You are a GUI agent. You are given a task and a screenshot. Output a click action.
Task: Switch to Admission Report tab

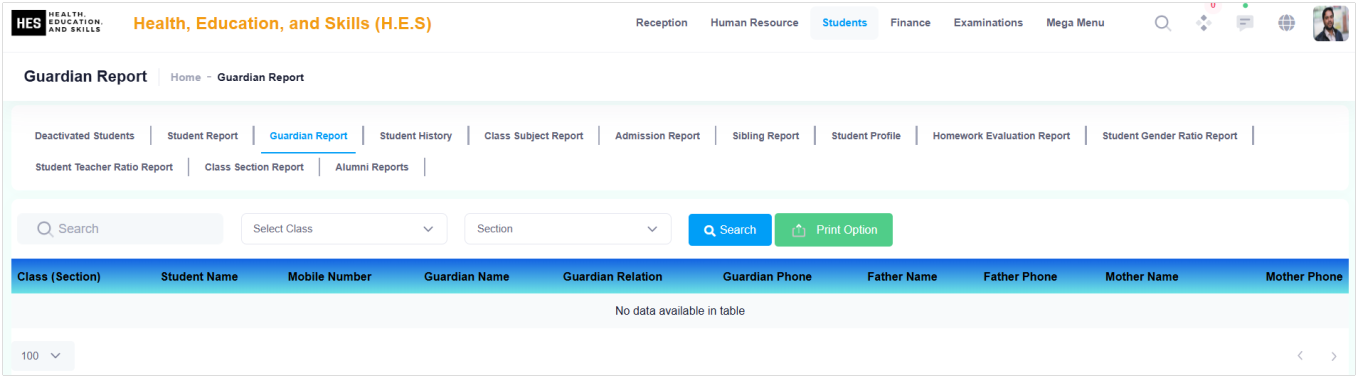(657, 136)
